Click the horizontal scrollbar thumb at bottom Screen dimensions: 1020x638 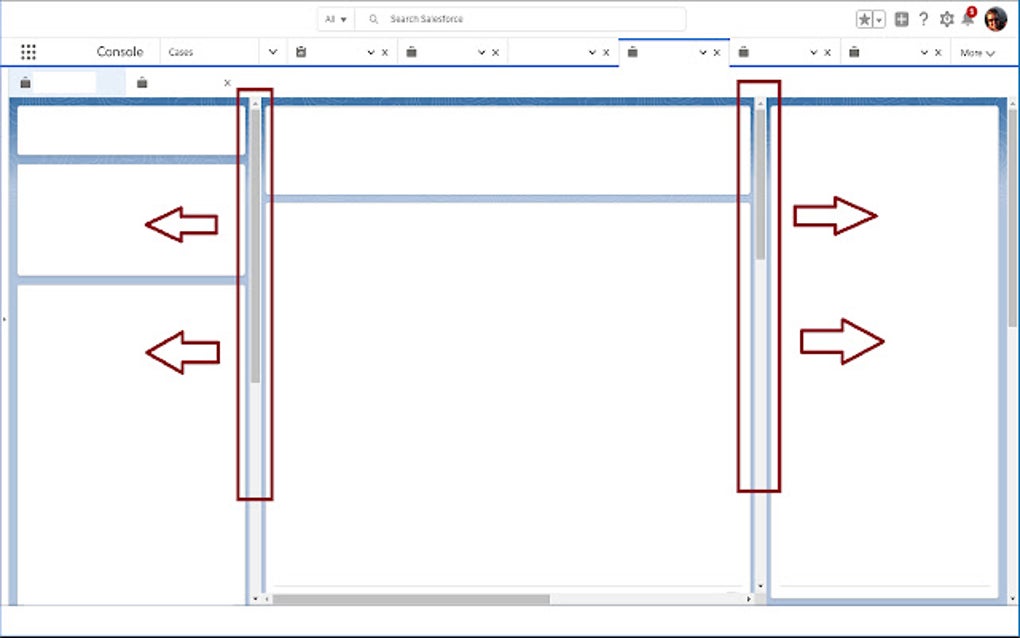coord(411,599)
